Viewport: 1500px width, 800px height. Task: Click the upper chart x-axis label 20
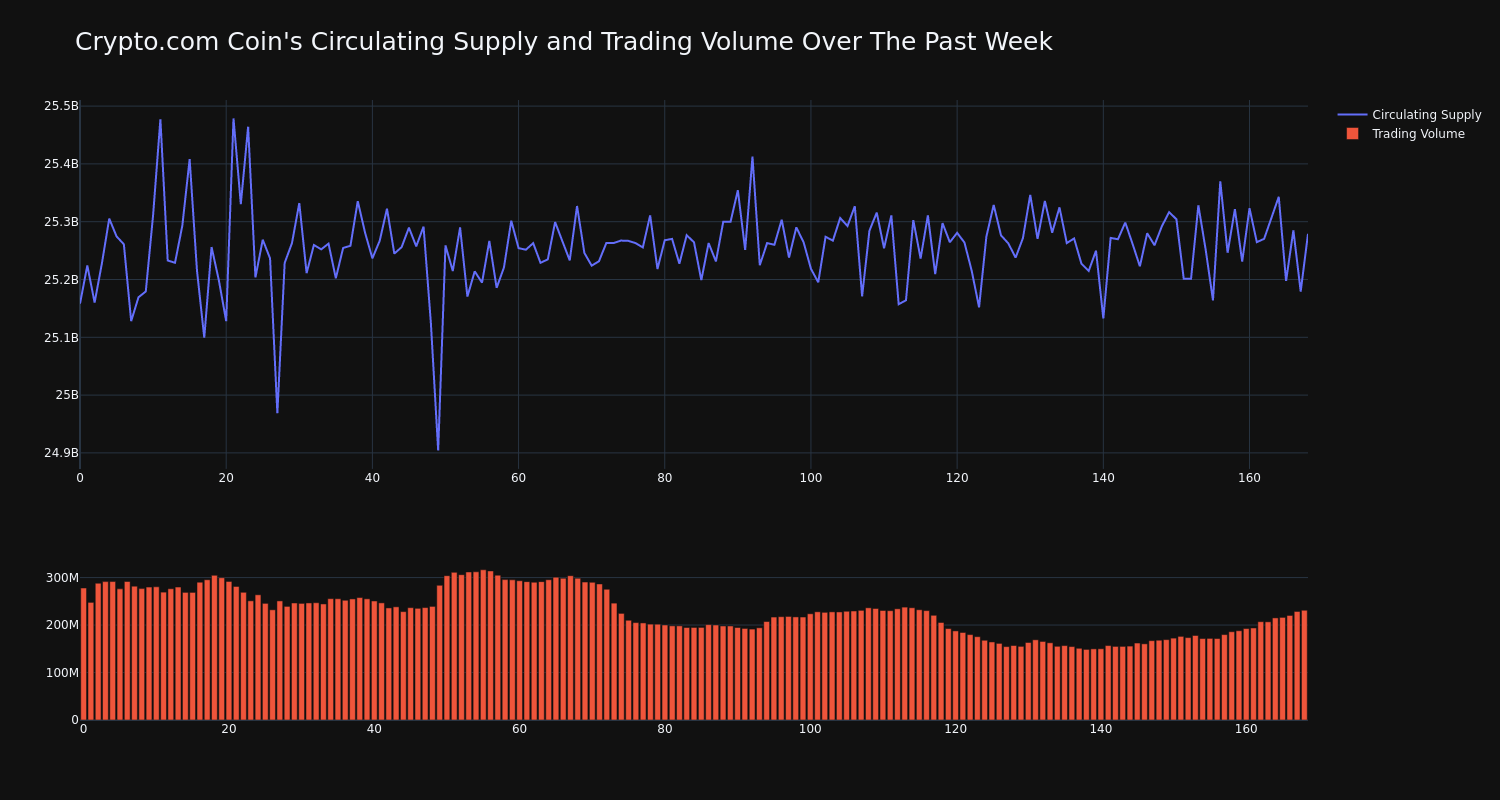[x=226, y=478]
